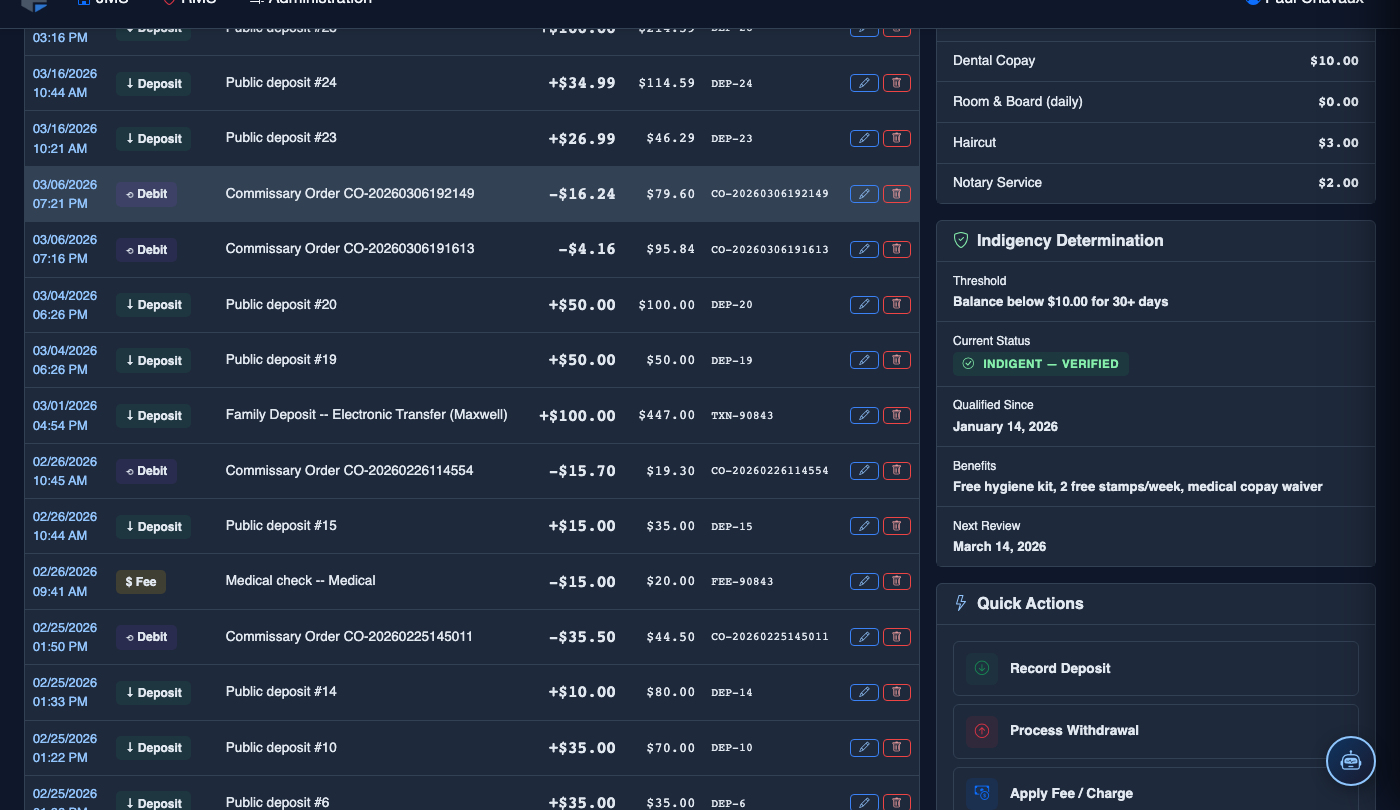This screenshot has width=1400, height=810.
Task: Edit Commissary Order CO-20260306191613 entry
Action: click(864, 249)
